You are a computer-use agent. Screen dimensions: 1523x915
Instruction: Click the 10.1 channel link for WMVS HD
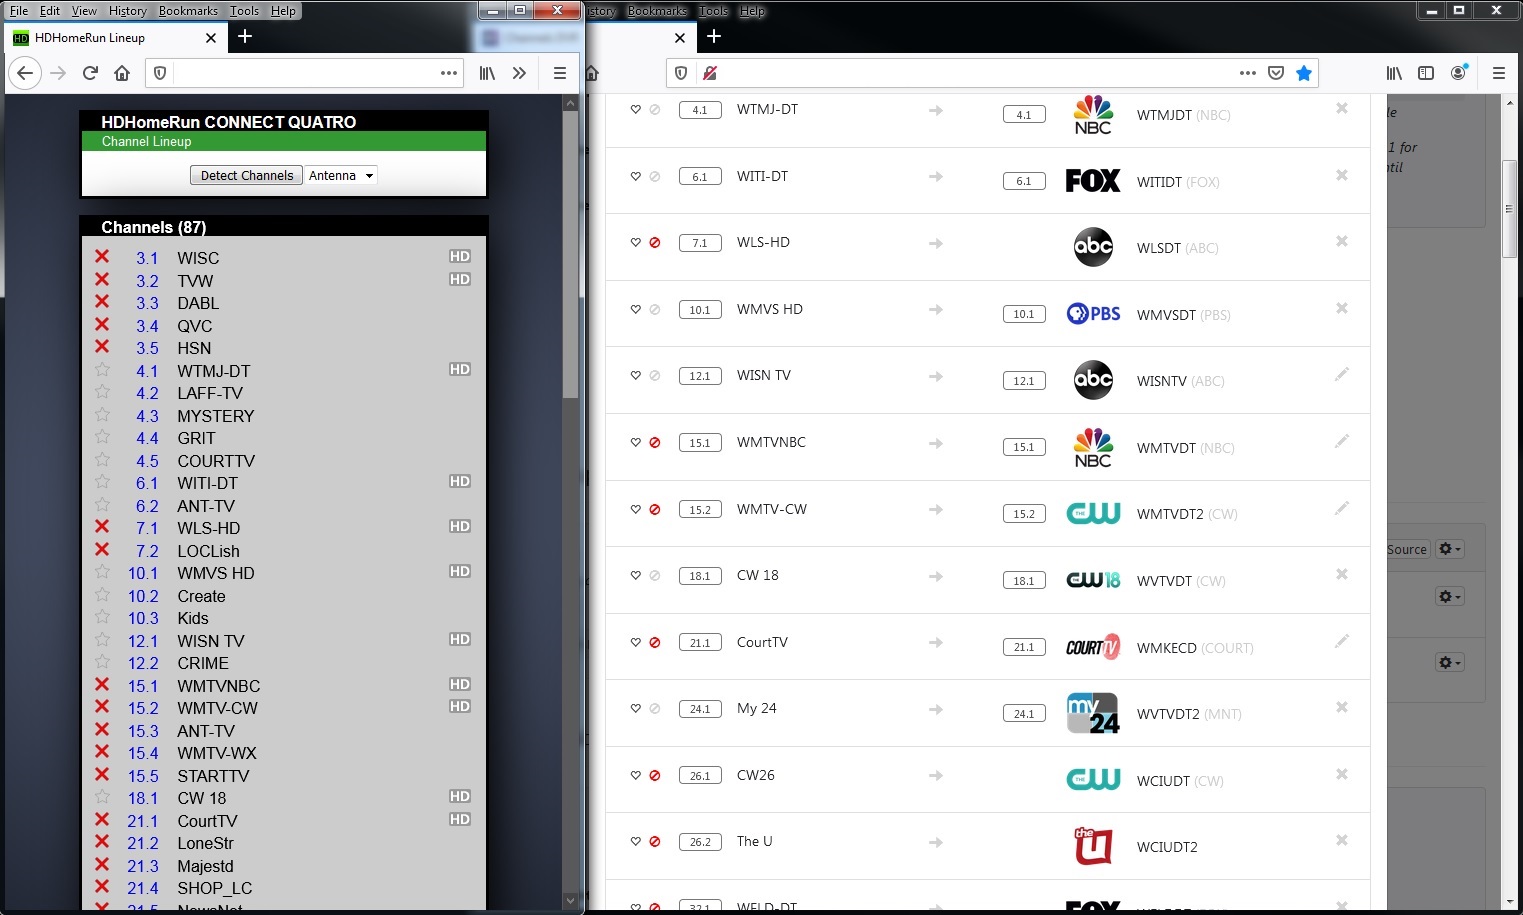[142, 573]
